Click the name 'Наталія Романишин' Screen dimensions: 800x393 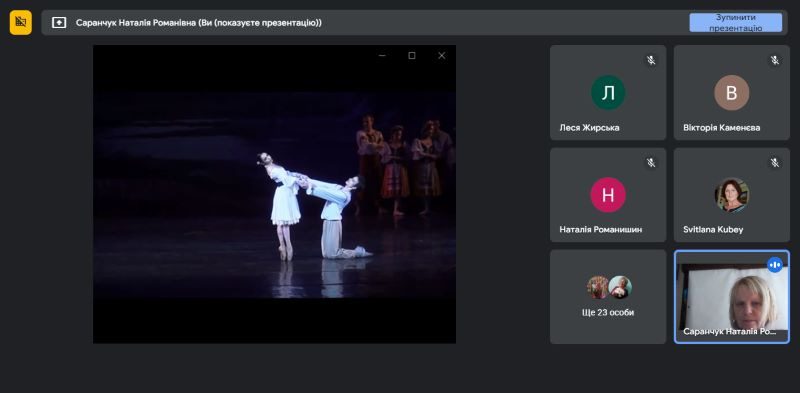click(x=601, y=230)
